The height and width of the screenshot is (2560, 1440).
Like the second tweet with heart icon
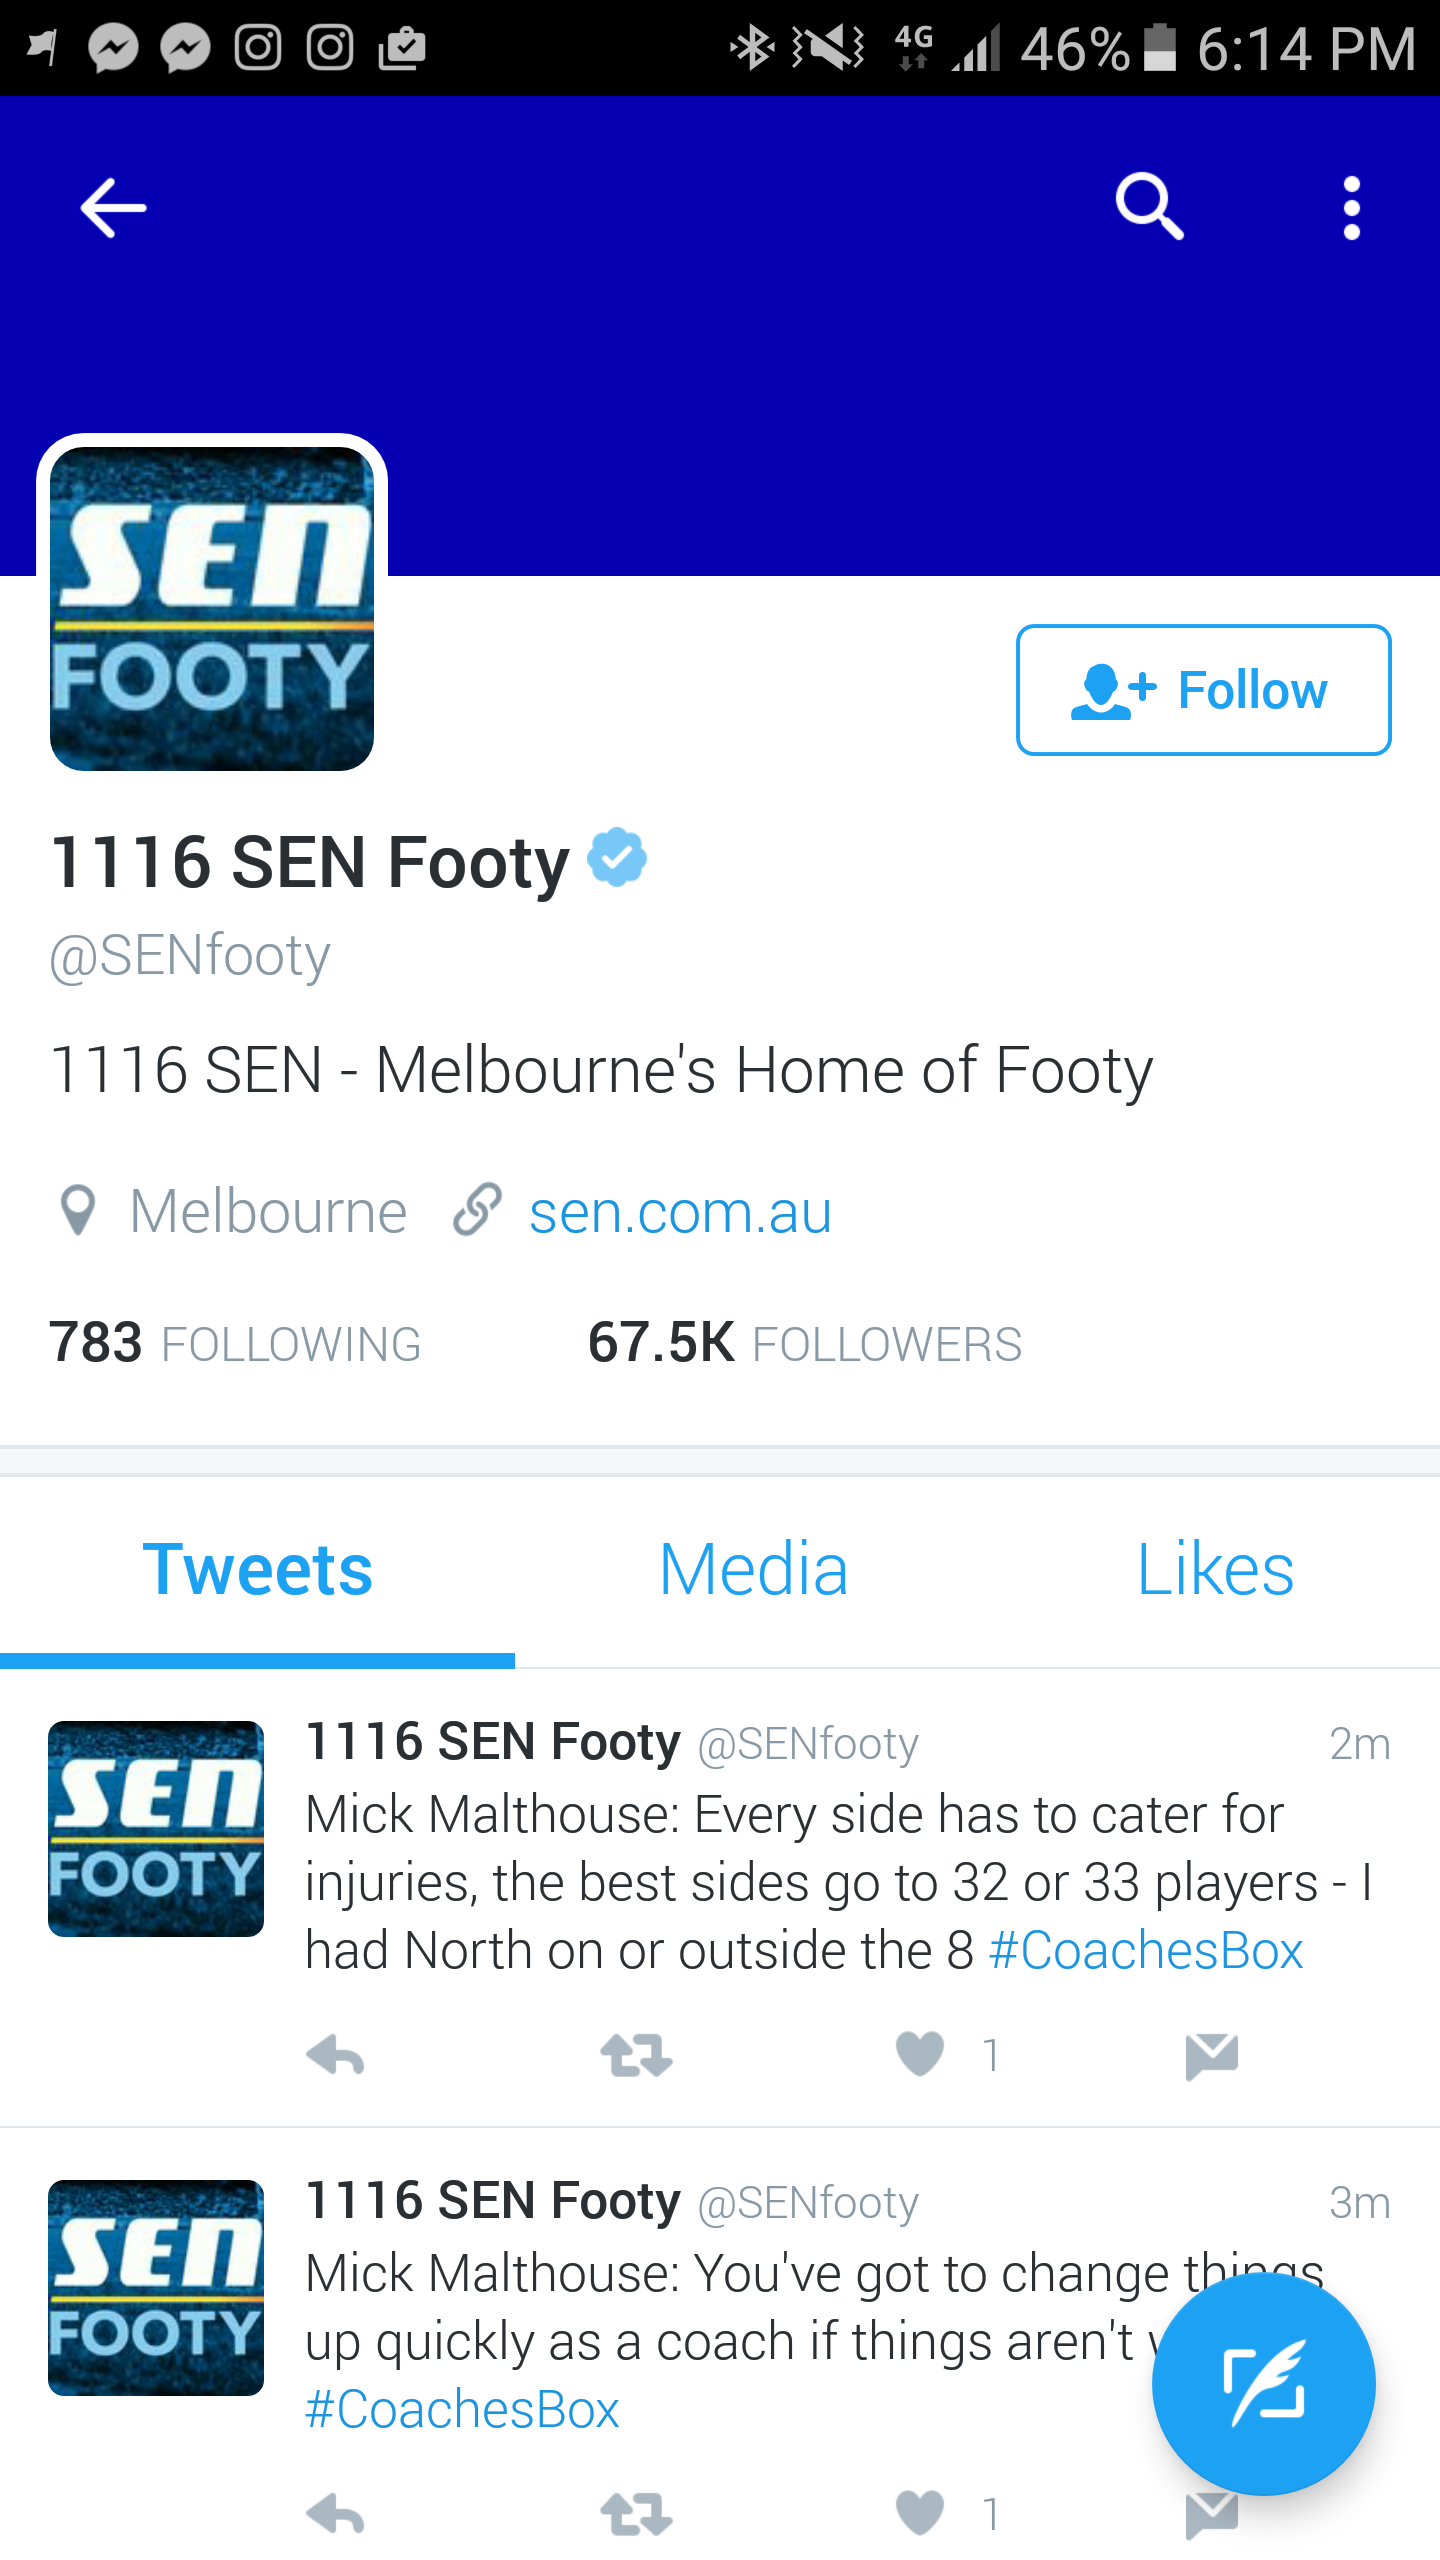click(x=920, y=2514)
